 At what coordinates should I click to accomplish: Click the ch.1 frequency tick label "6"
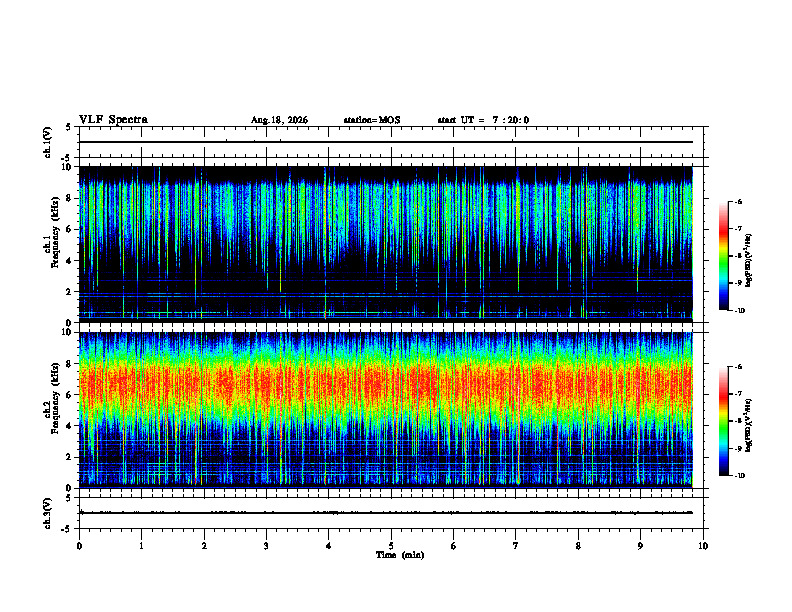pyautogui.click(x=69, y=229)
